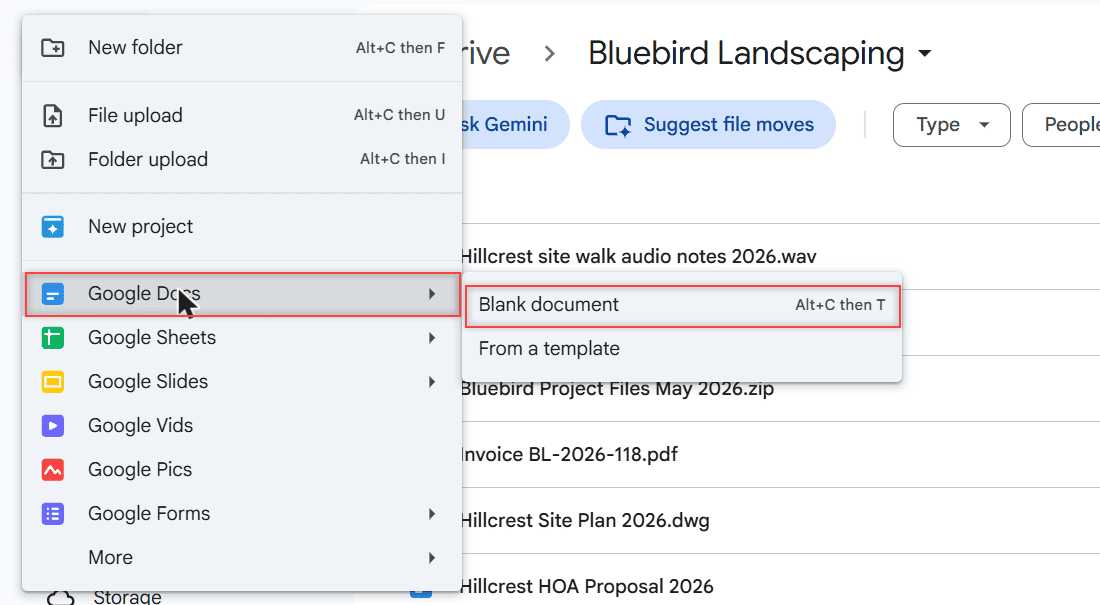Click the My Drive breadcrumb text
Viewport: 1100px width, 605px height.
(x=485, y=53)
